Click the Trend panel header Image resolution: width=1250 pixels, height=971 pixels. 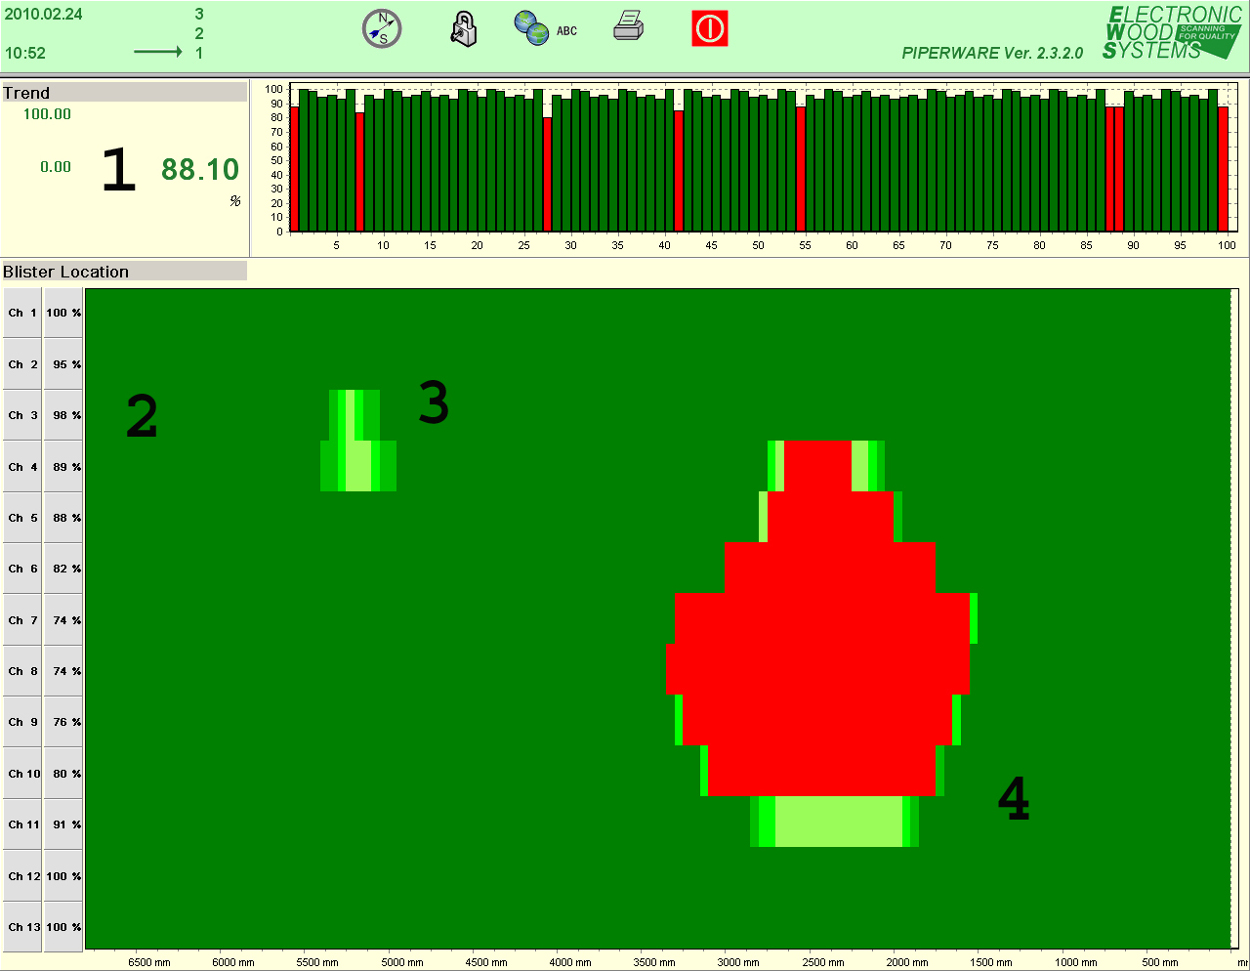pyautogui.click(x=124, y=93)
